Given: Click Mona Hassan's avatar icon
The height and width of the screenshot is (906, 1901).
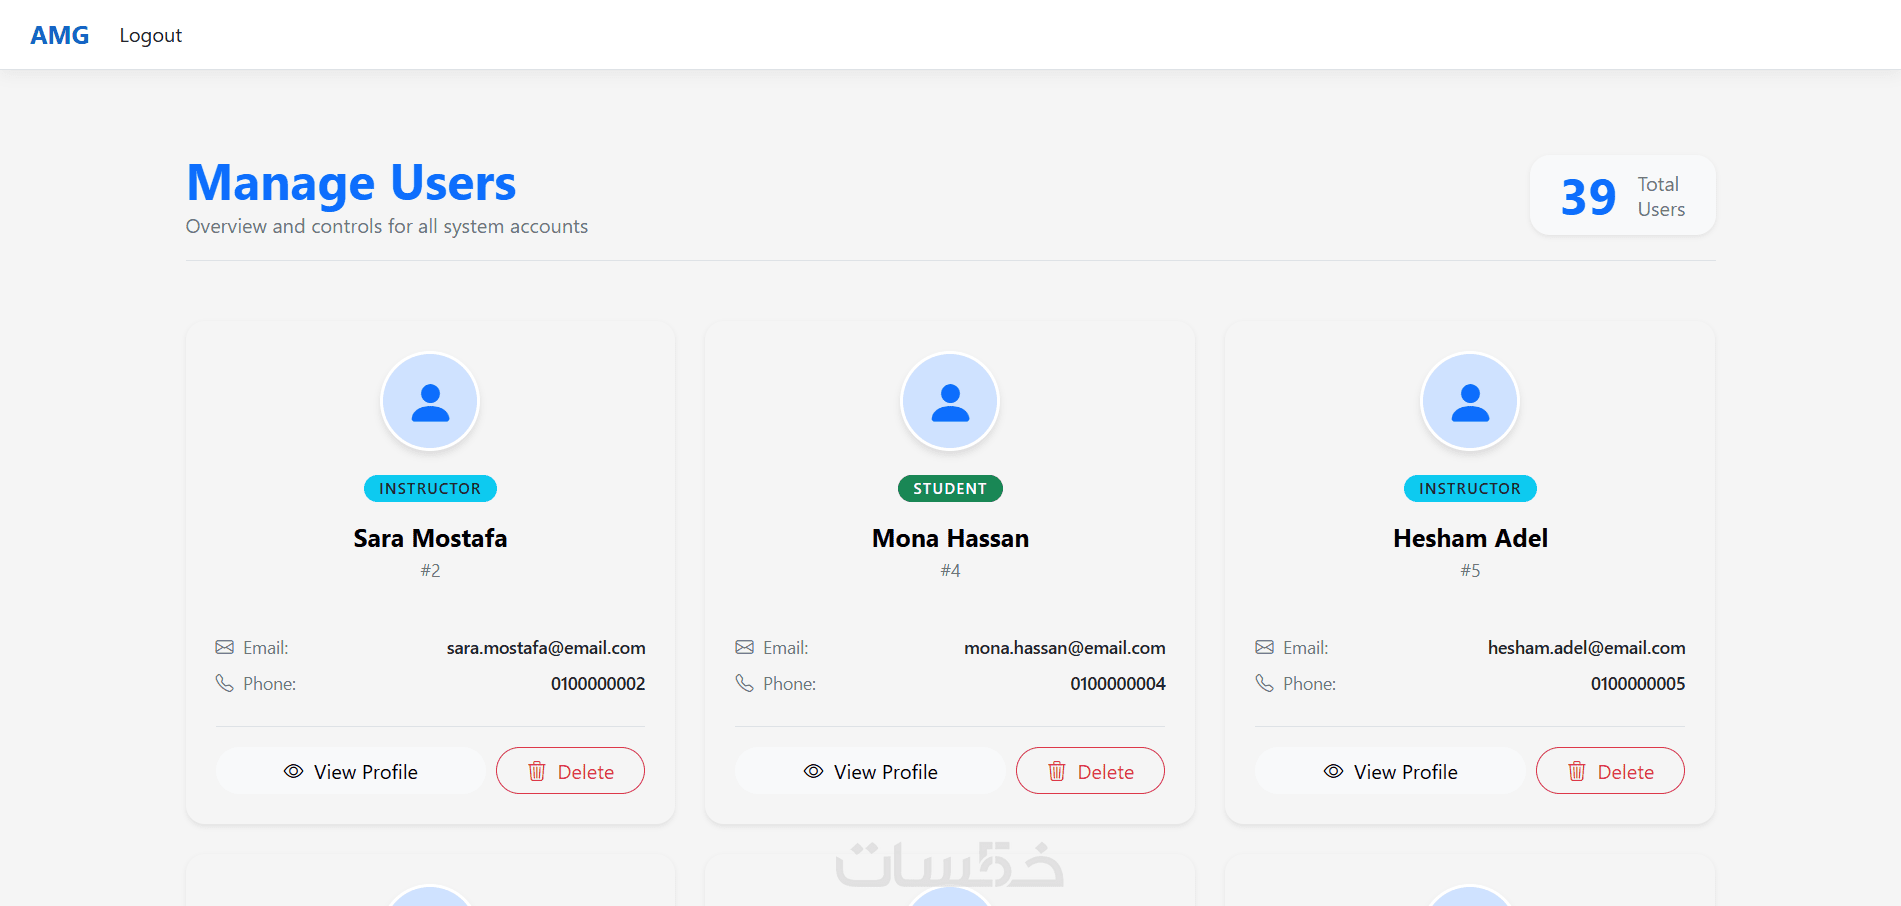Looking at the screenshot, I should 950,401.
